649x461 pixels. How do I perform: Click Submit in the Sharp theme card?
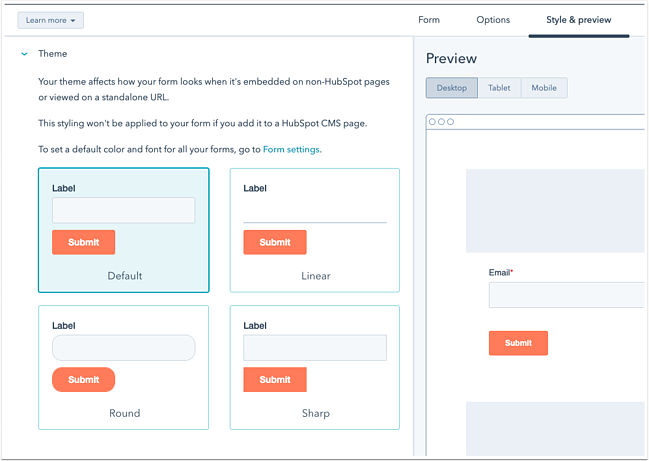click(x=275, y=379)
